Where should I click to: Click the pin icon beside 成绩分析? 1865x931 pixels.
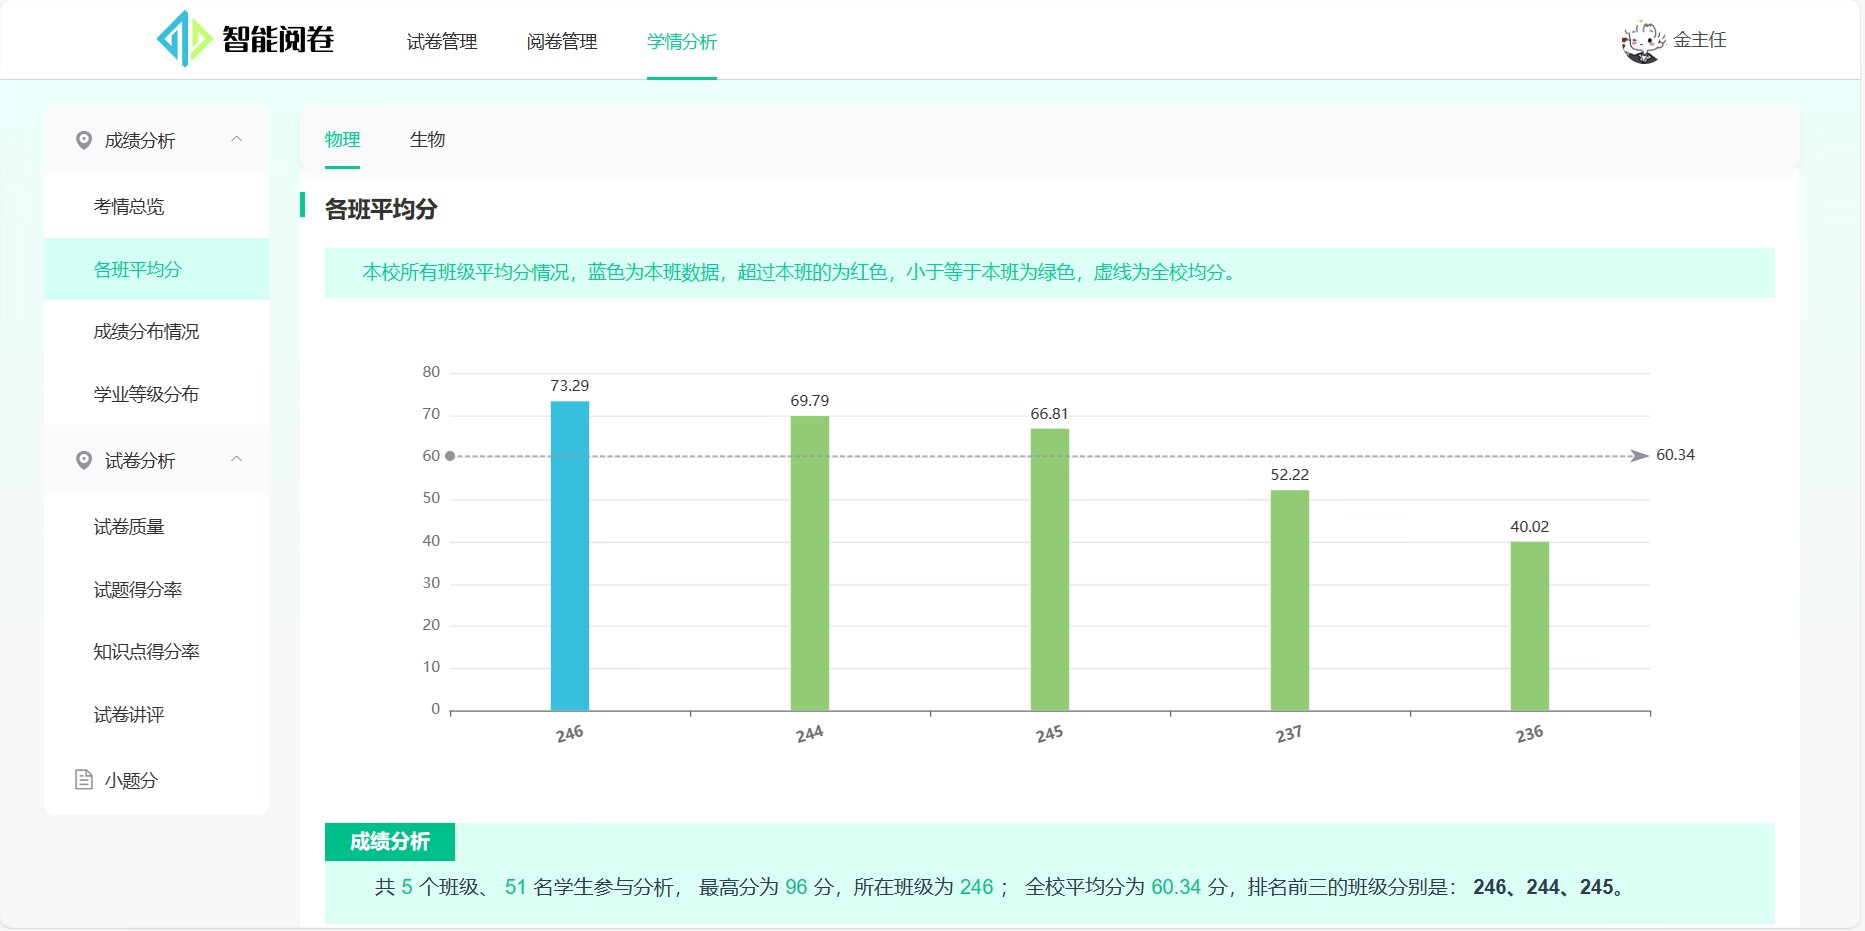coord(84,140)
